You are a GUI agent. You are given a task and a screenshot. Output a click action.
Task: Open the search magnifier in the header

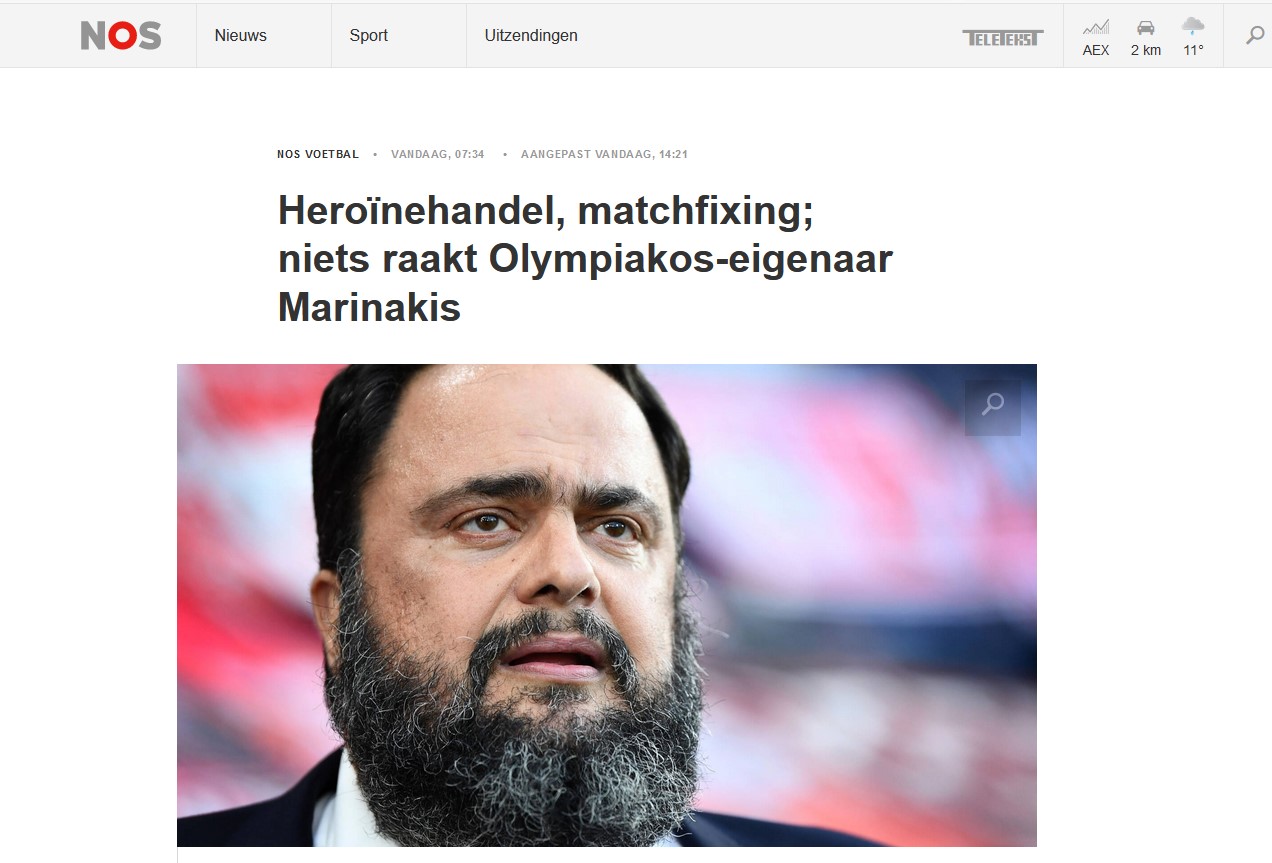tap(1255, 36)
